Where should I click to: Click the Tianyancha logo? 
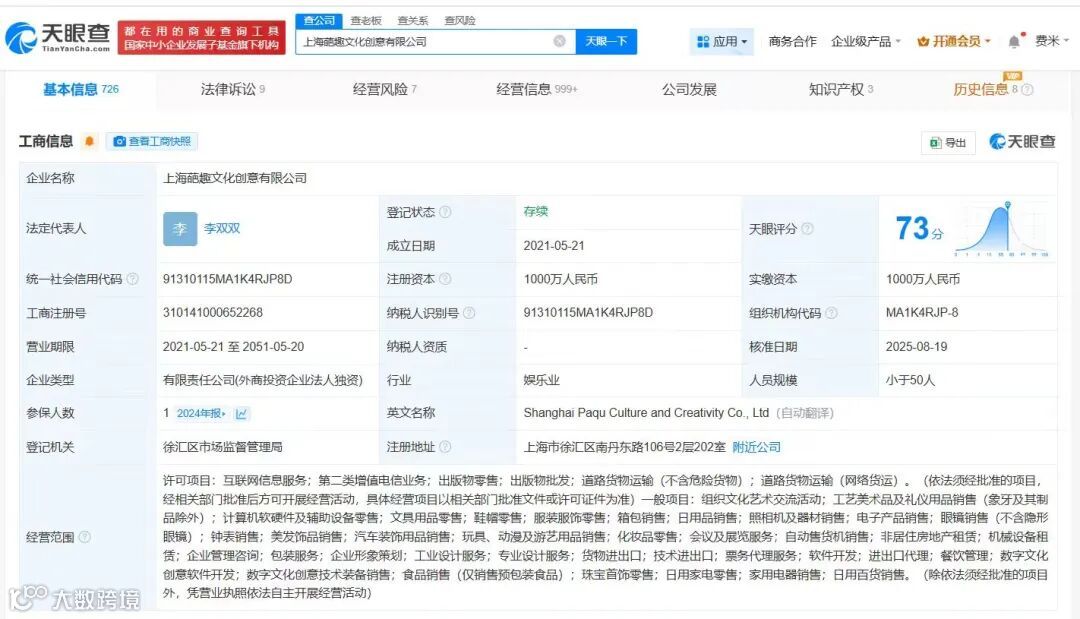point(58,38)
